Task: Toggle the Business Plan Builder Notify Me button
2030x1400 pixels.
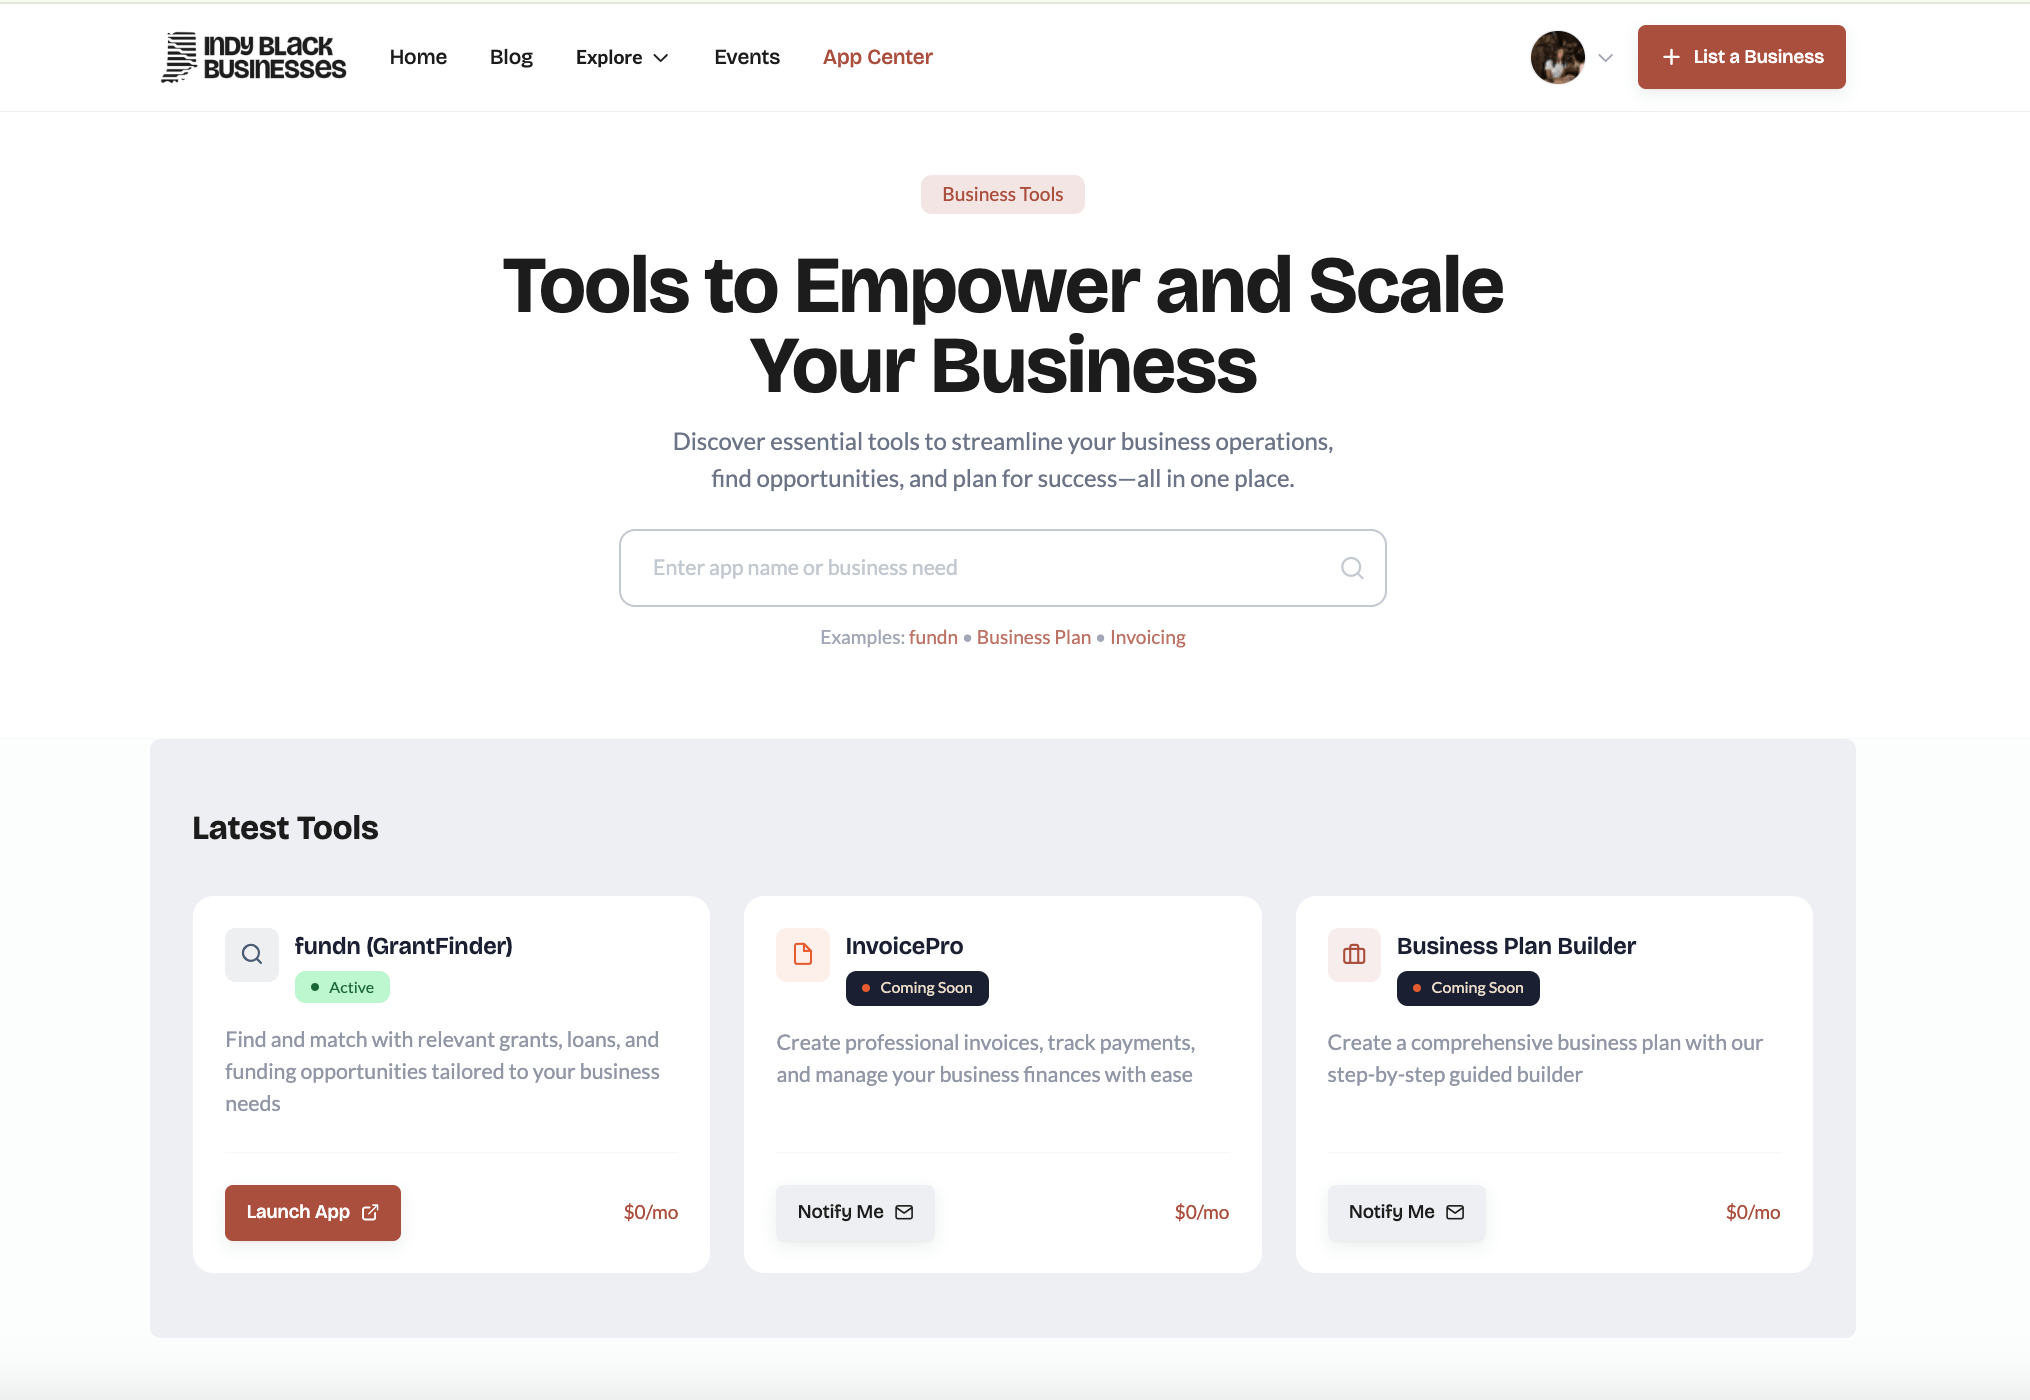Action: coord(1404,1212)
